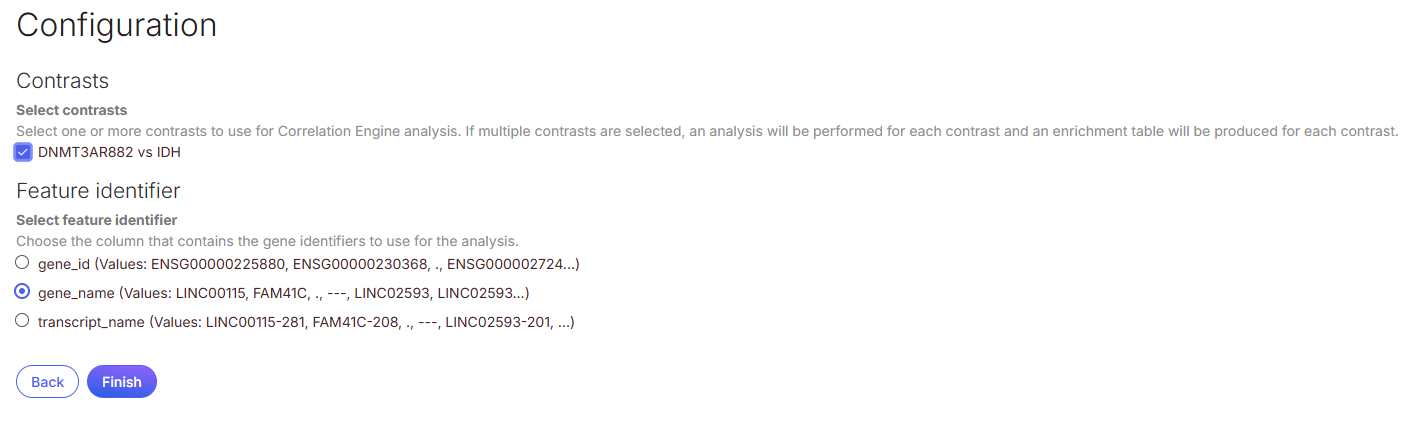
Task: Click the 'Choose the column' help text
Action: coord(267,241)
